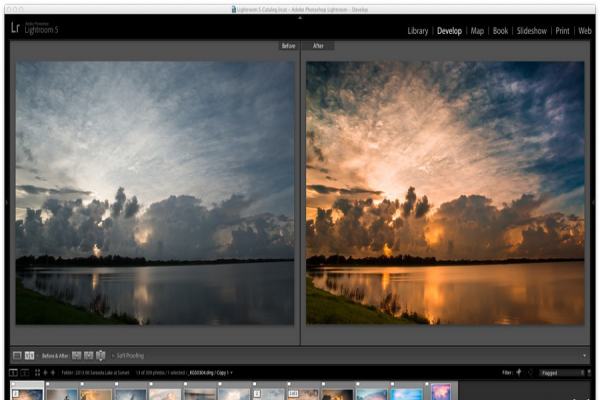Filter by flagged photos flag icon
The image size is (600, 400).
click(519, 372)
